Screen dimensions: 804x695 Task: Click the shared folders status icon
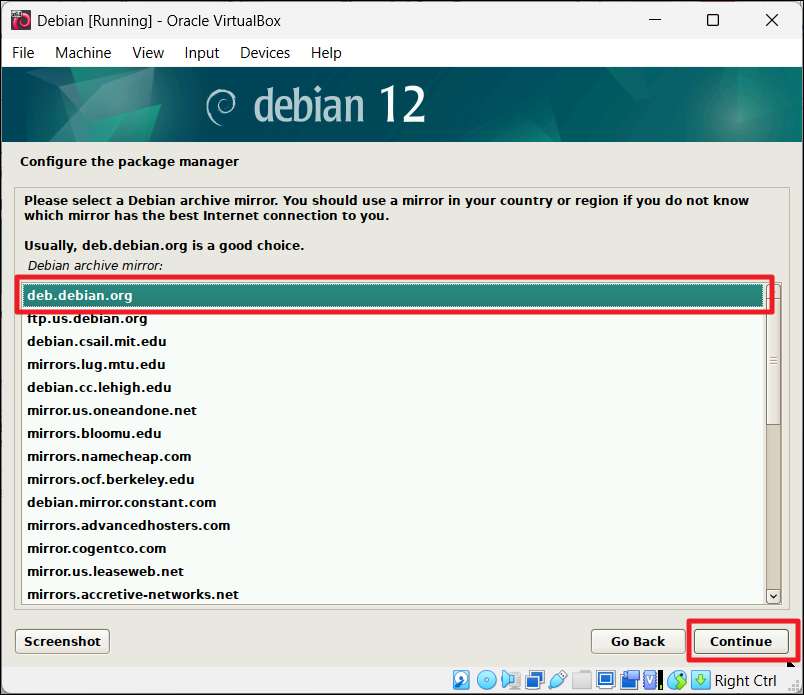(581, 681)
